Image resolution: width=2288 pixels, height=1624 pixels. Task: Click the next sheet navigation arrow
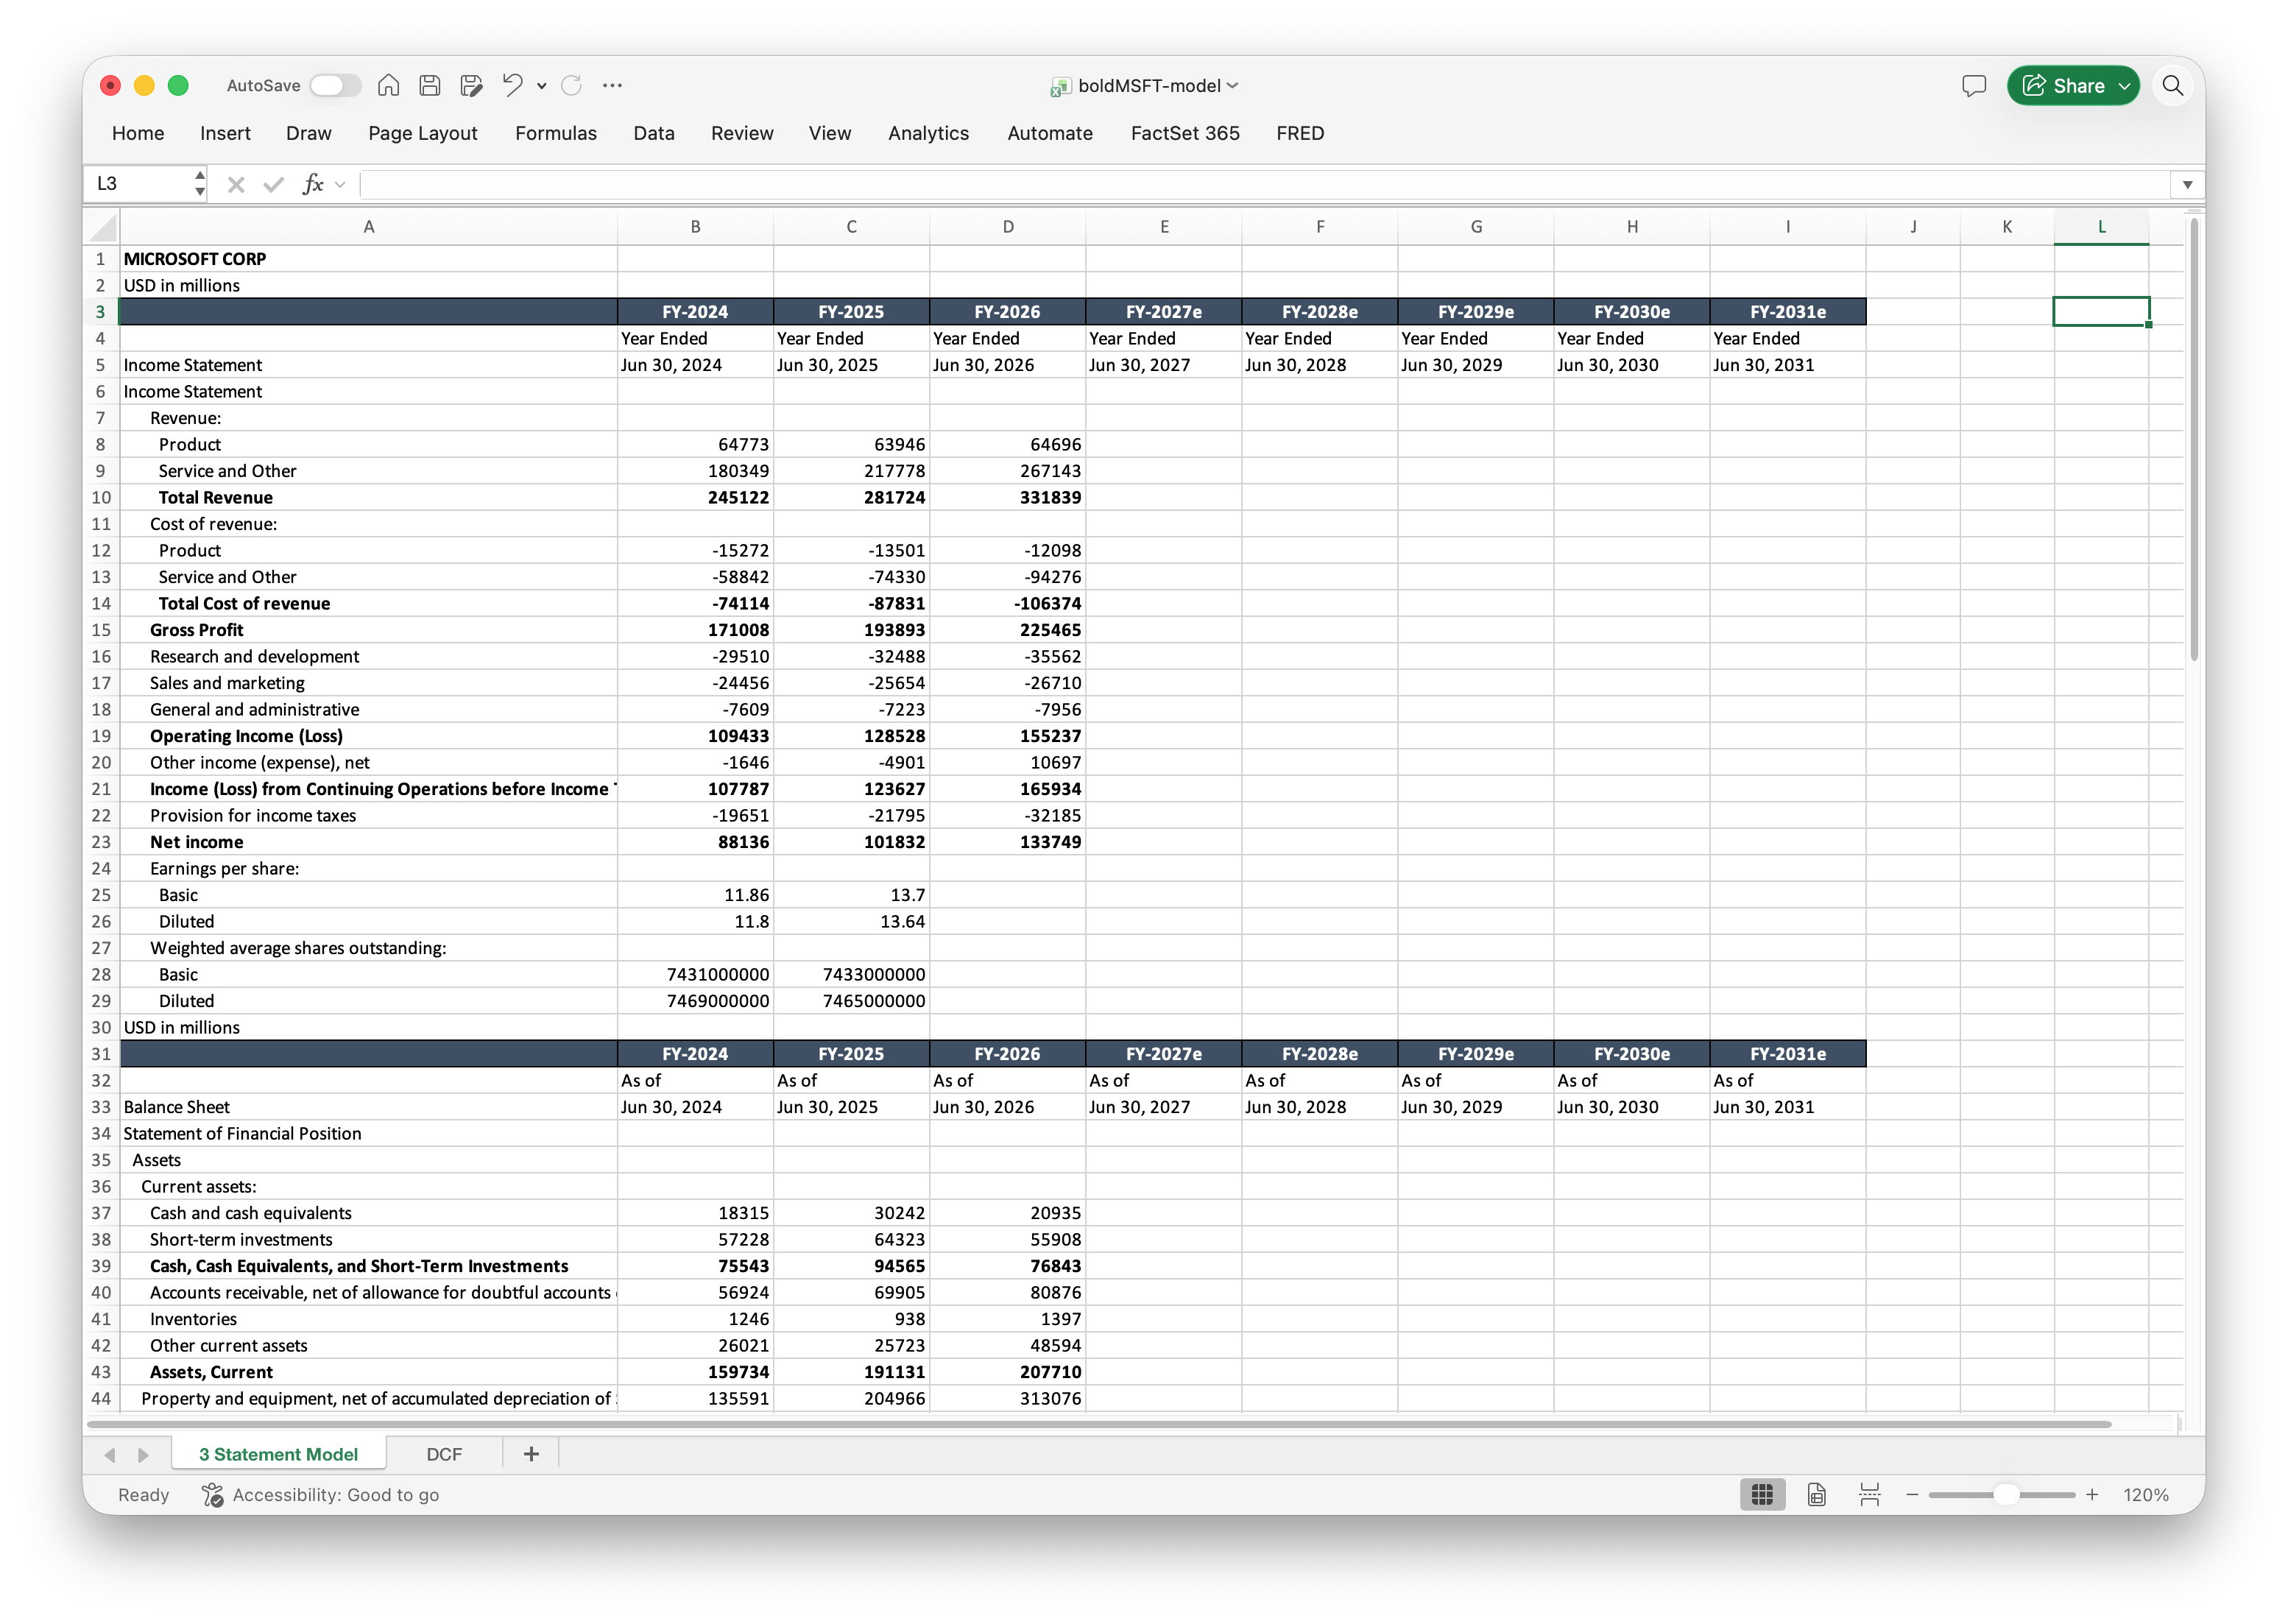143,1455
